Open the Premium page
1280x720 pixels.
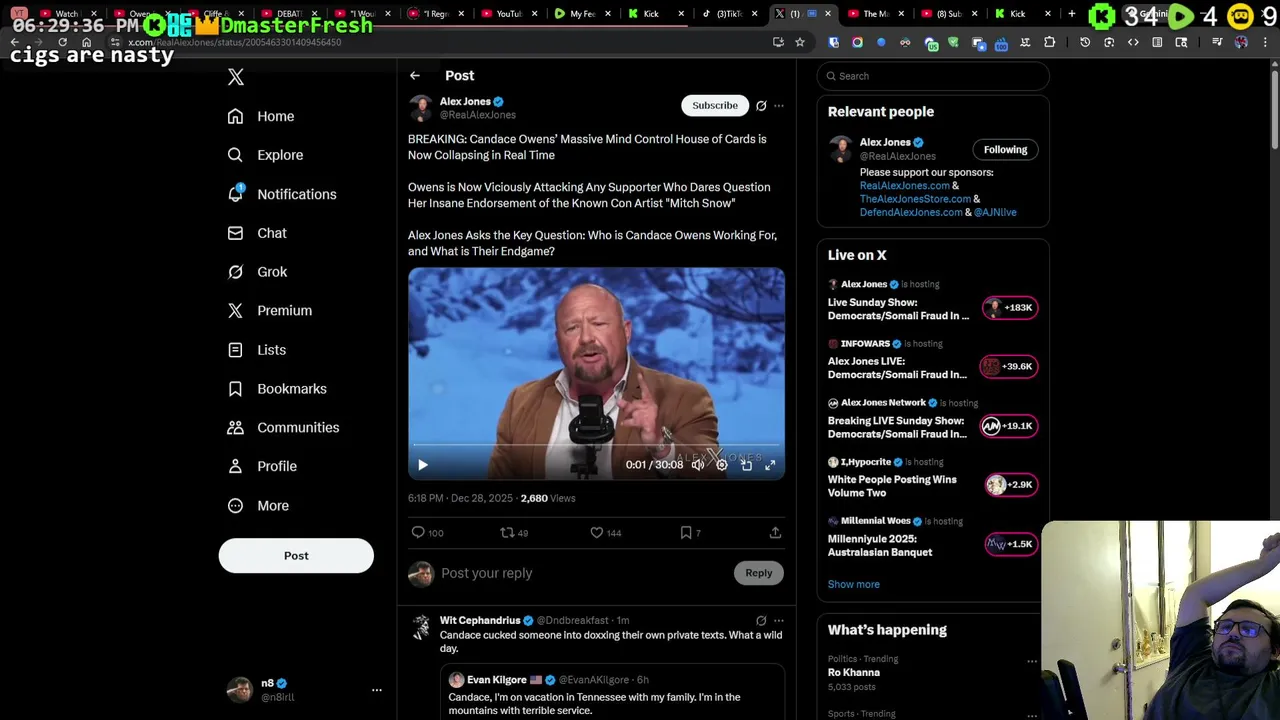[270, 311]
